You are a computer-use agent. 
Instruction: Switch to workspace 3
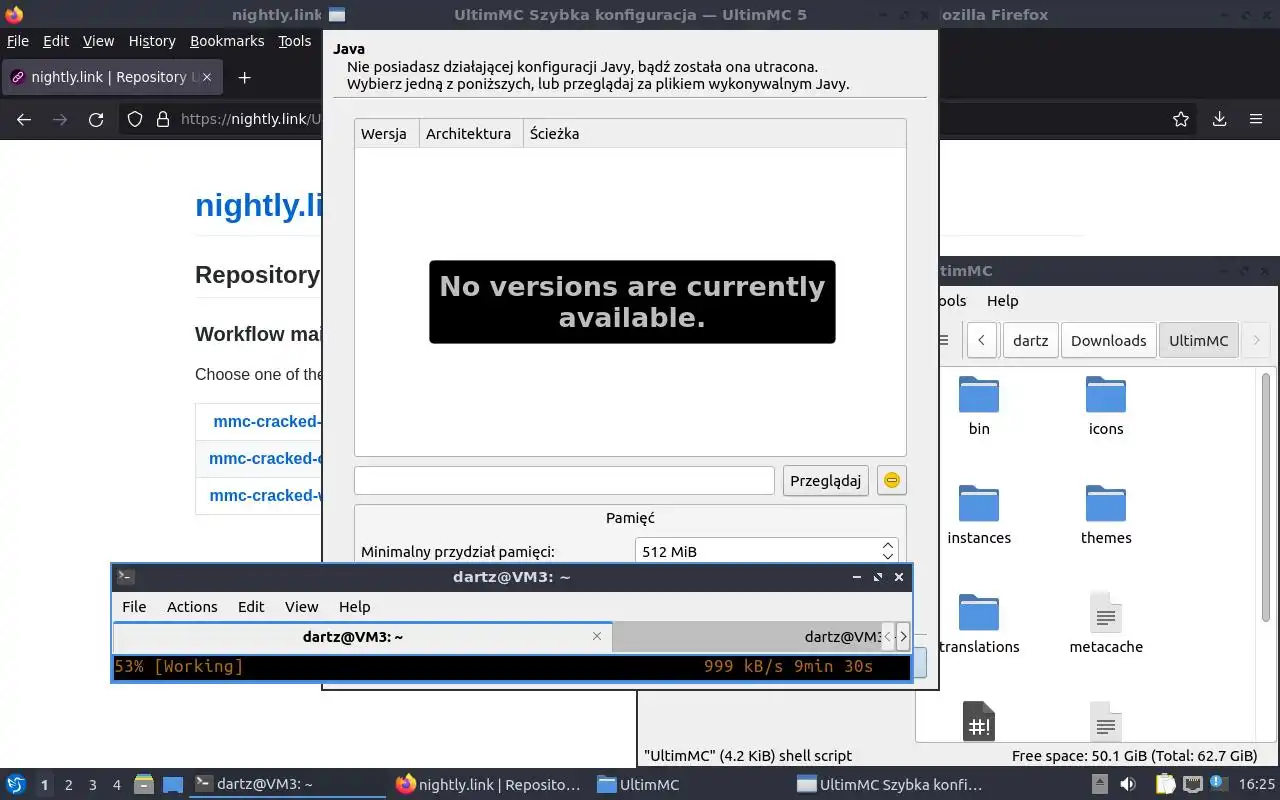93,785
